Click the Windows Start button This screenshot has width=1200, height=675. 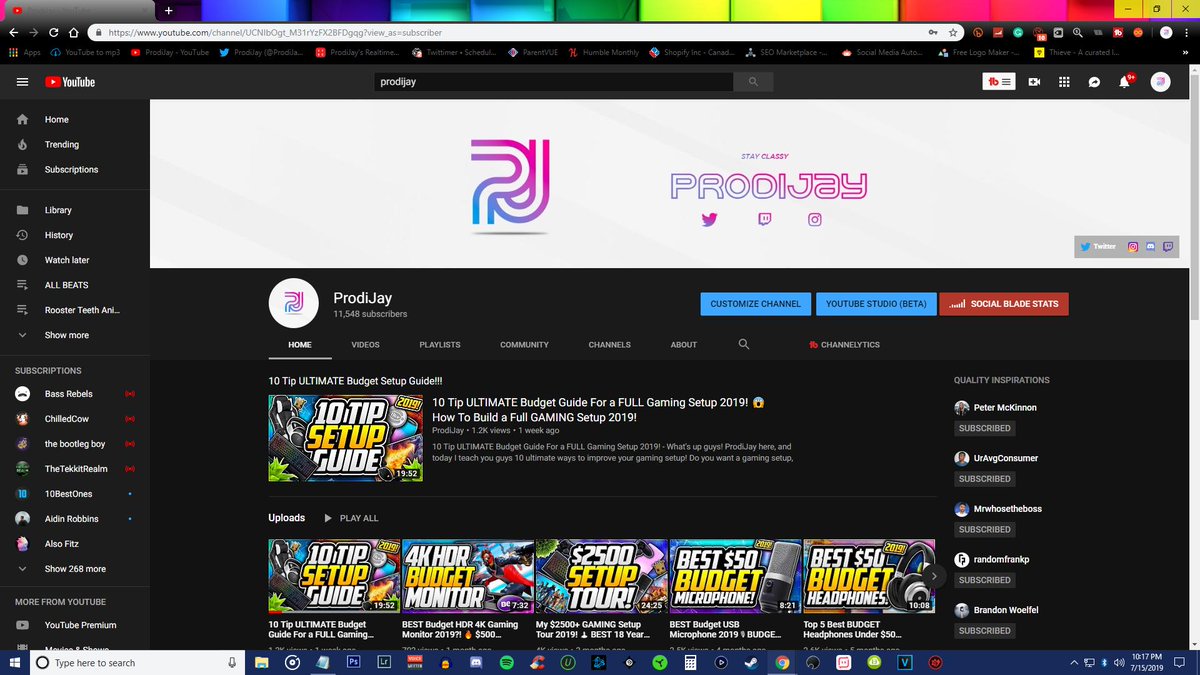16,662
